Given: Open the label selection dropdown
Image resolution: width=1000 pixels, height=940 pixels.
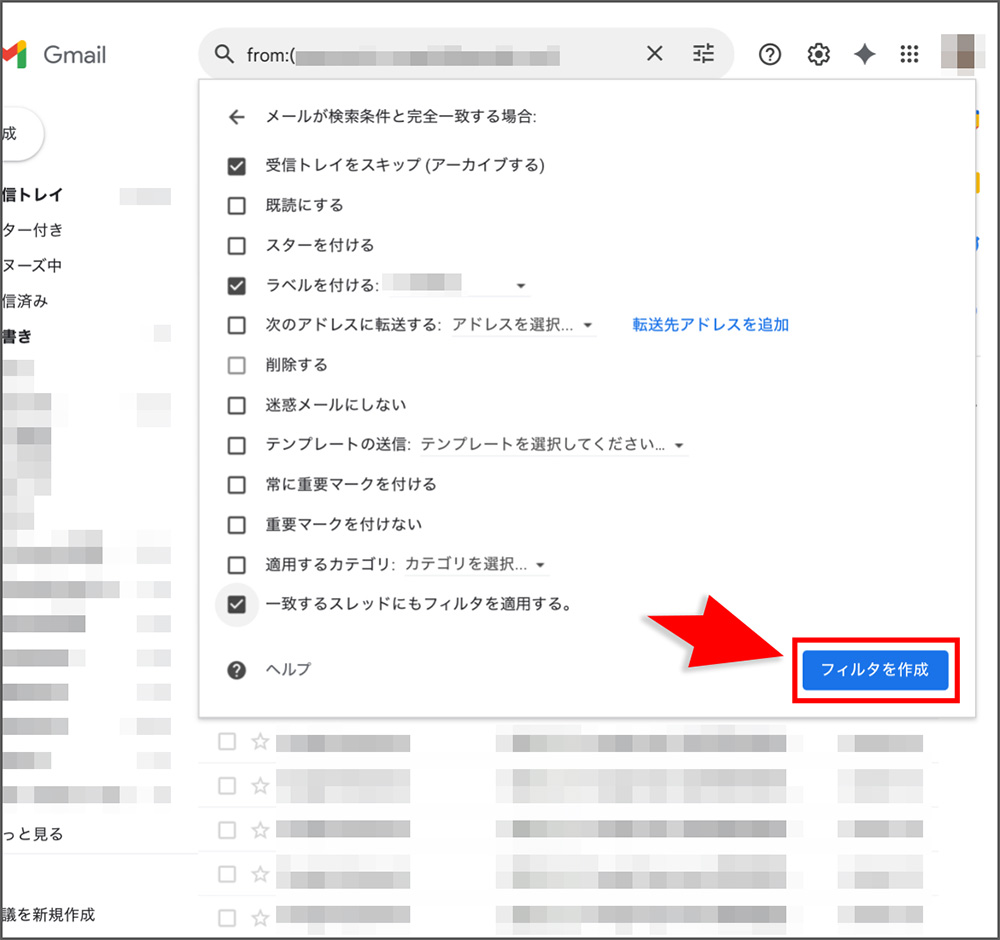Looking at the screenshot, I should coord(459,285).
